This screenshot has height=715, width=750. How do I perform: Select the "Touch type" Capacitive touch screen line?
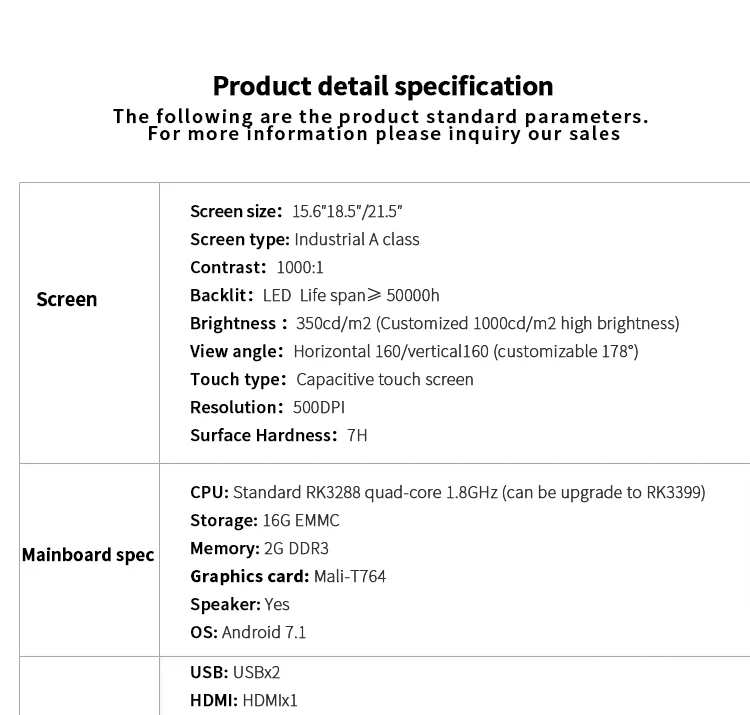tap(332, 379)
